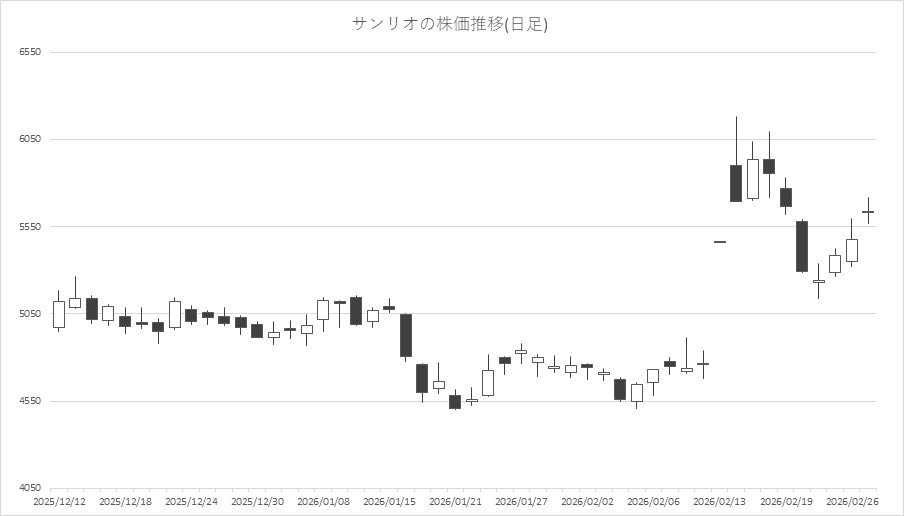Select the flat dash candle before the gap up
This screenshot has height=516, width=904.
click(720, 242)
